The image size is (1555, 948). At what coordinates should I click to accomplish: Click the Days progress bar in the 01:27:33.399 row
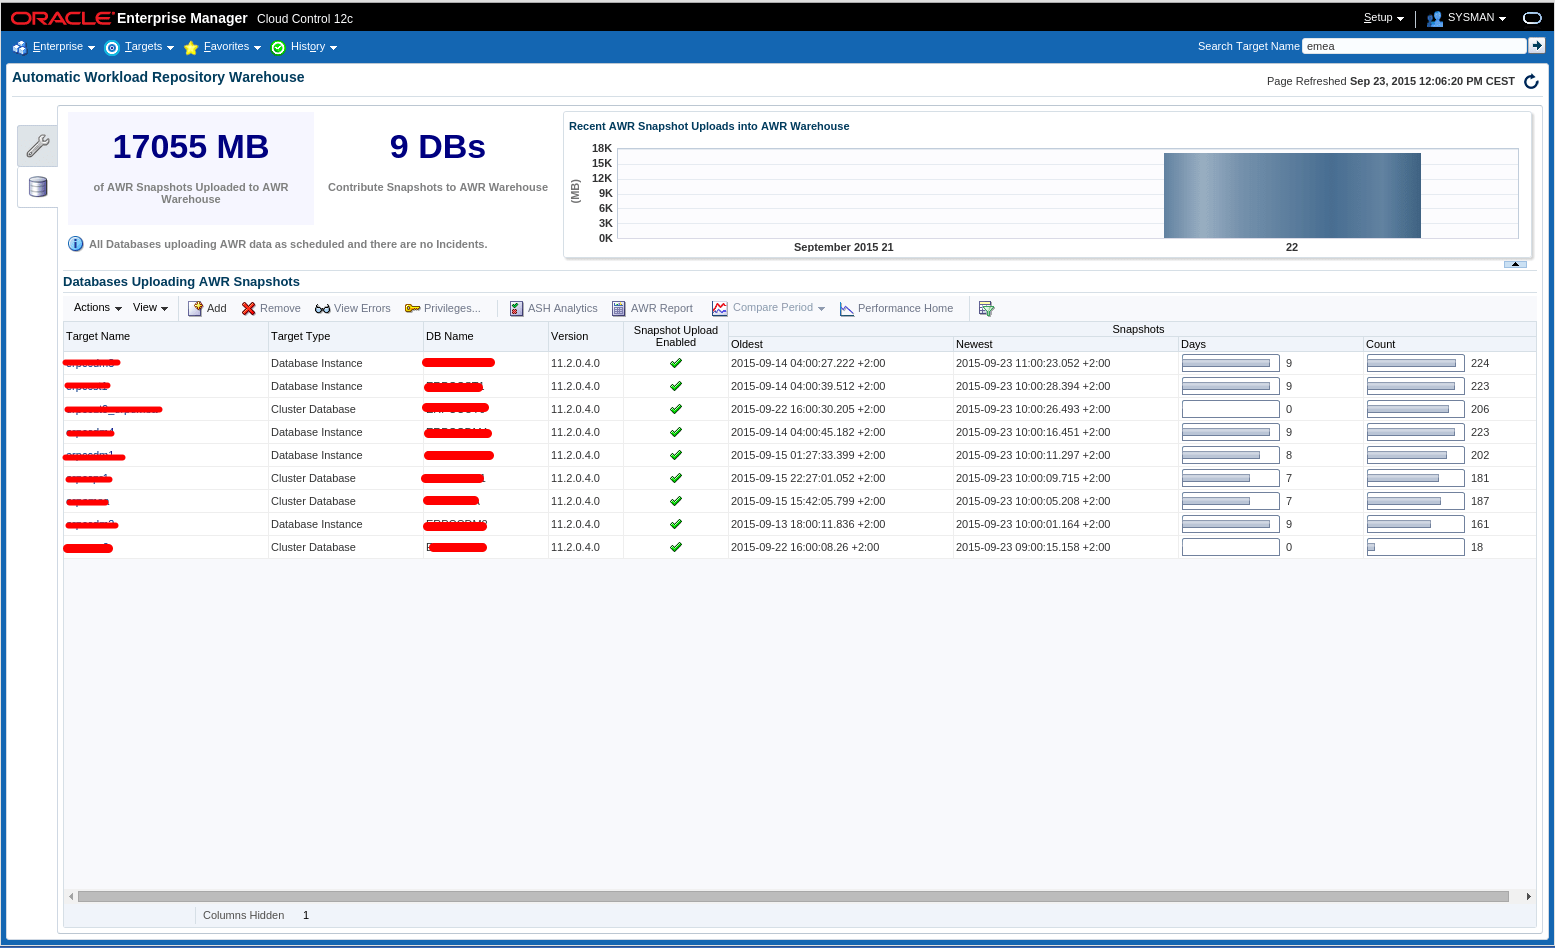[1230, 455]
